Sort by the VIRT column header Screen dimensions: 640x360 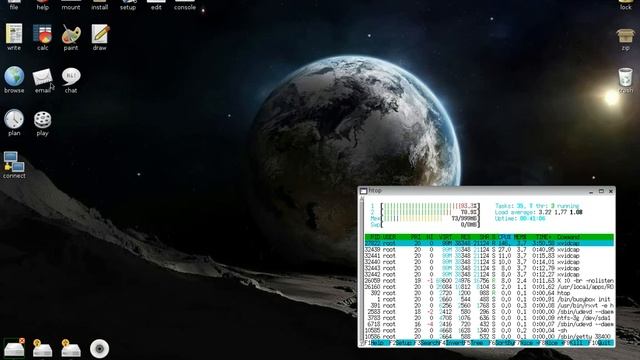point(445,237)
